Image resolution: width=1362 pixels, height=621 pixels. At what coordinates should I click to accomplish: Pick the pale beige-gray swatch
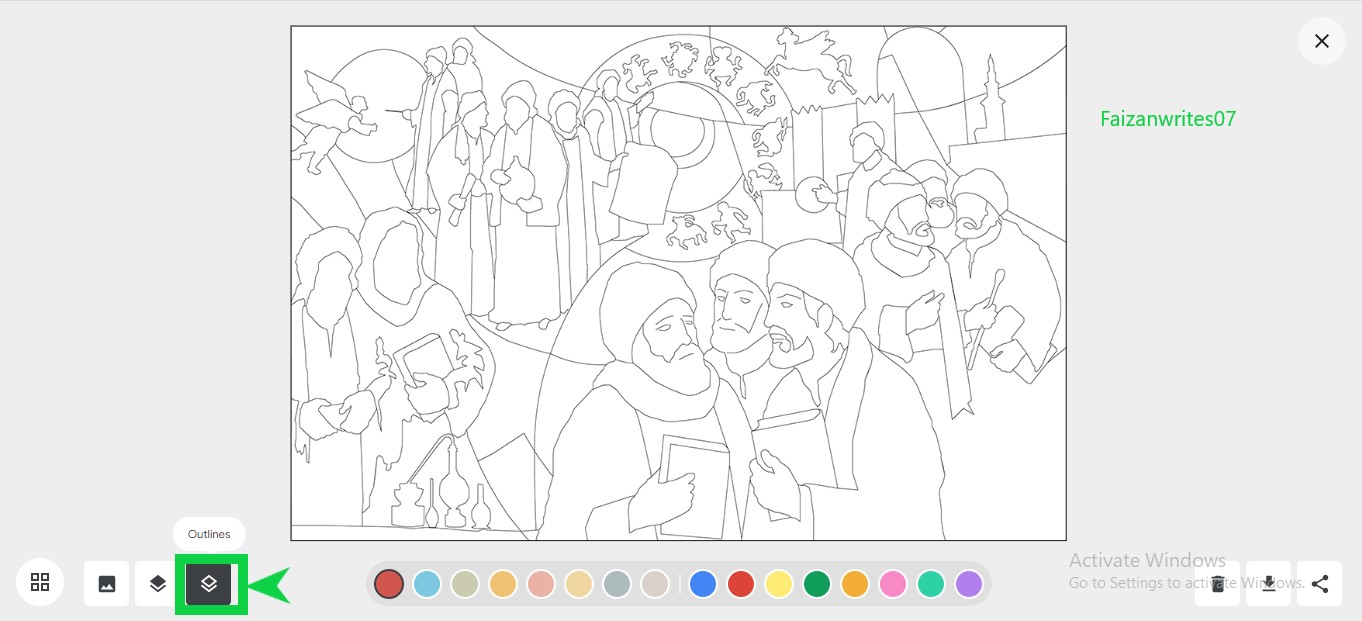[x=655, y=584]
